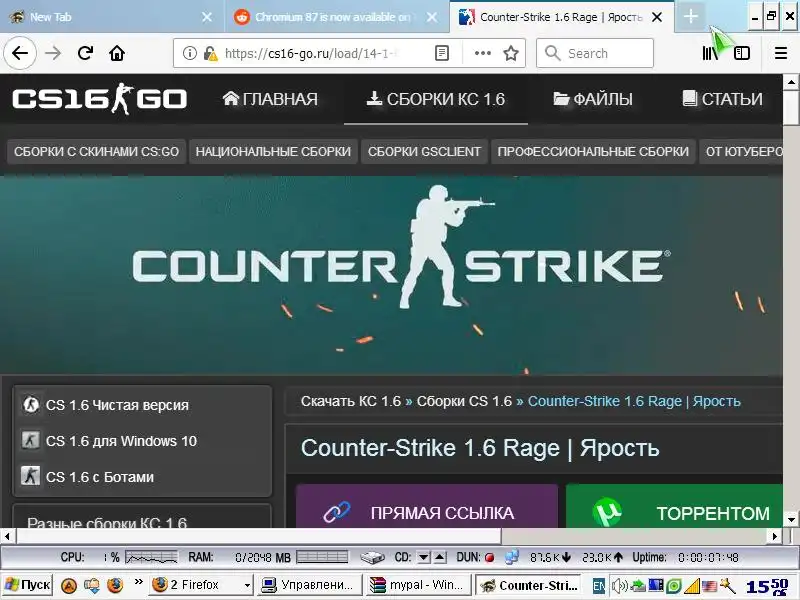The image size is (800, 600).
Task: Open the browser home page
Action: click(117, 53)
